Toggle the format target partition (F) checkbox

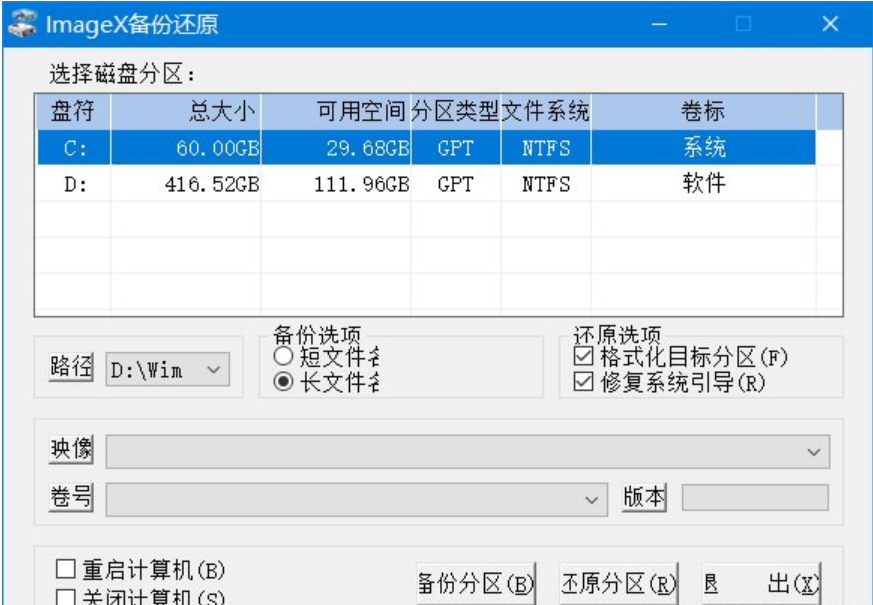click(x=583, y=357)
